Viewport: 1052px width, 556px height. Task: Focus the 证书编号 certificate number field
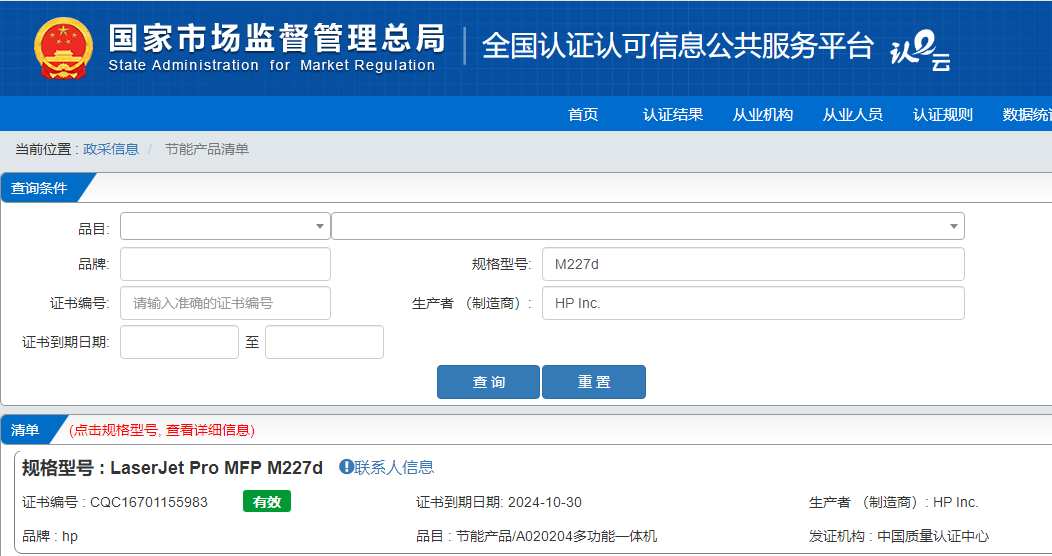pyautogui.click(x=225, y=303)
